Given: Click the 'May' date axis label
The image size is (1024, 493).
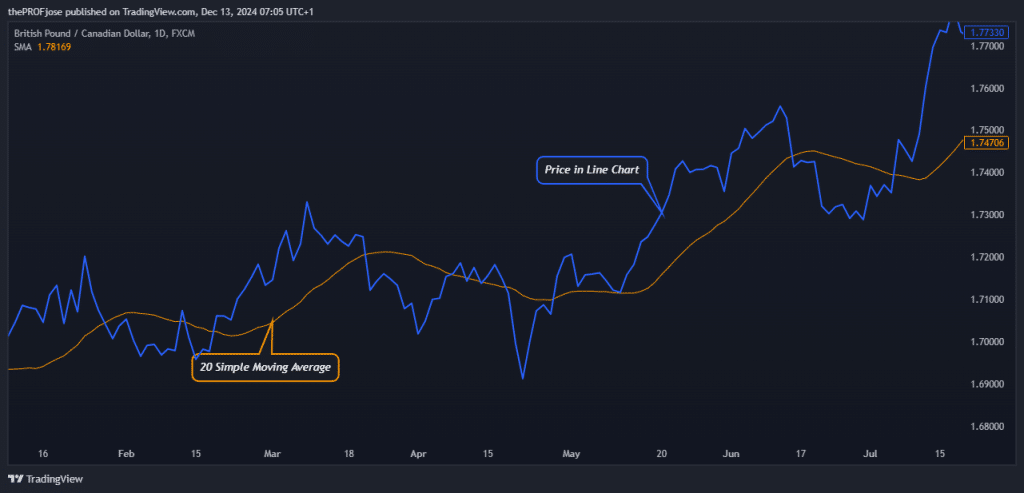Looking at the screenshot, I should [571, 453].
